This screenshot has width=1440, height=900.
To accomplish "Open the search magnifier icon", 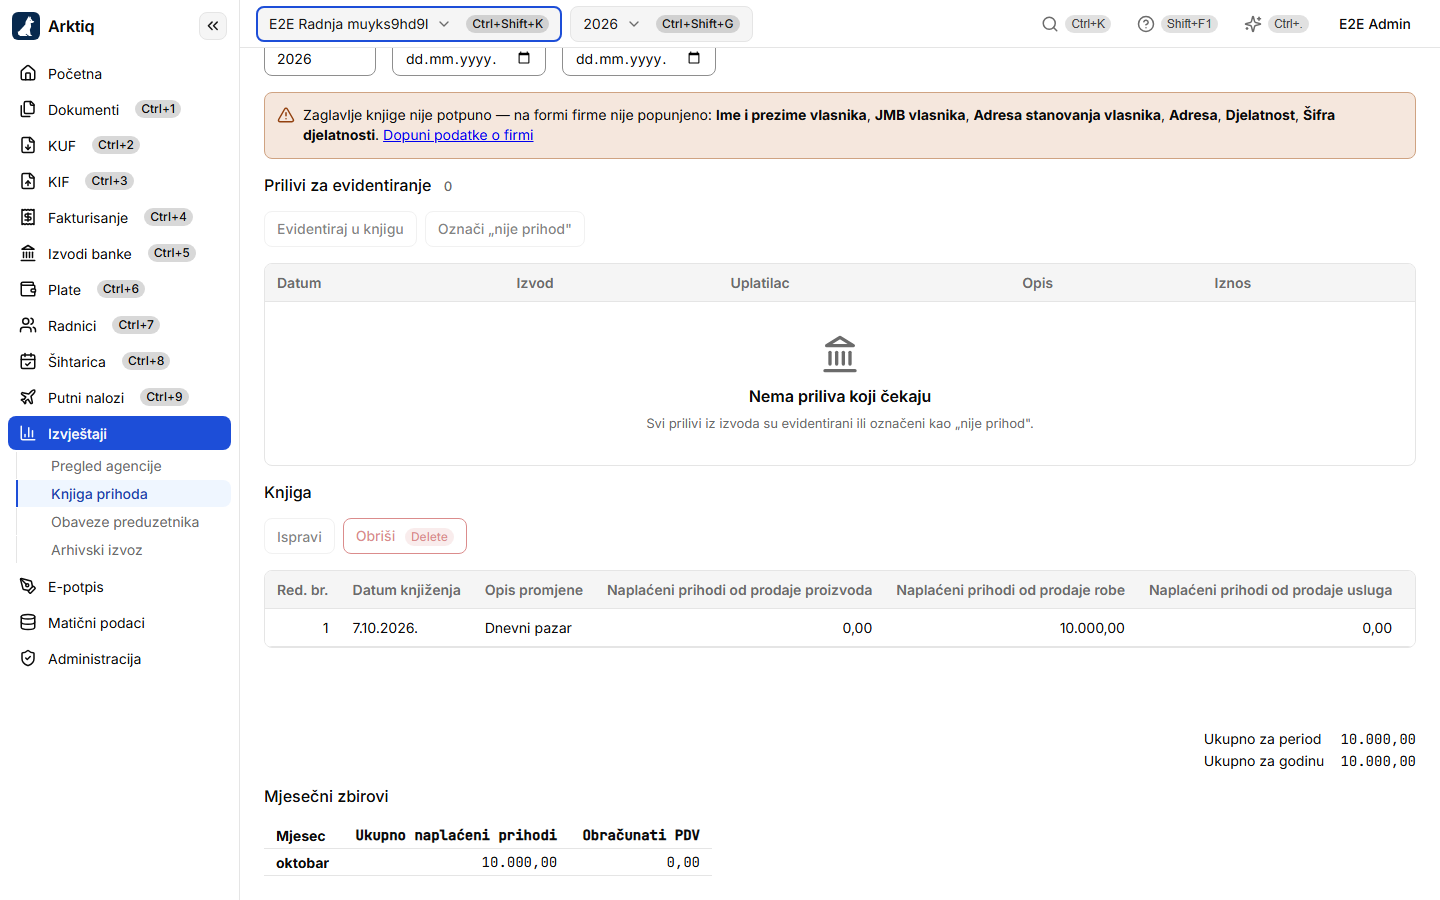I will (1050, 24).
